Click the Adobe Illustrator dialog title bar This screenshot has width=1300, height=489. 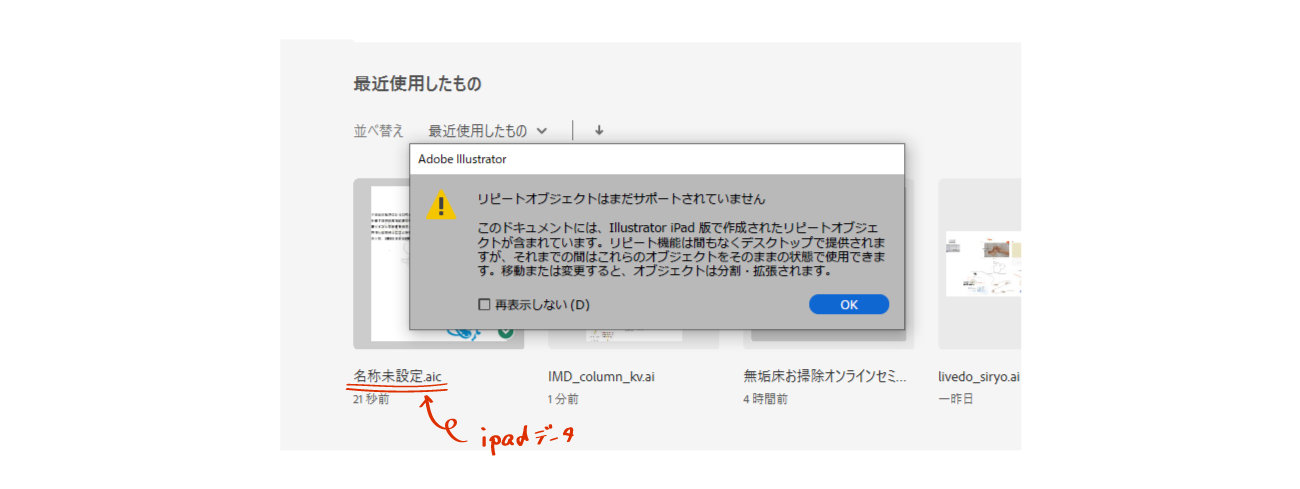657,159
